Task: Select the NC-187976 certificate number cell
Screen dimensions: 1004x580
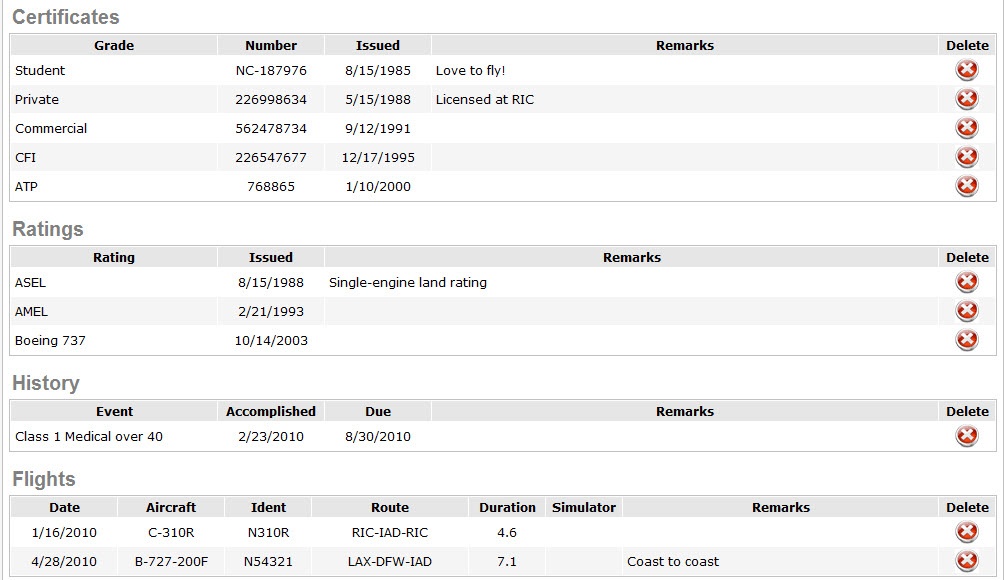Action: [x=271, y=70]
